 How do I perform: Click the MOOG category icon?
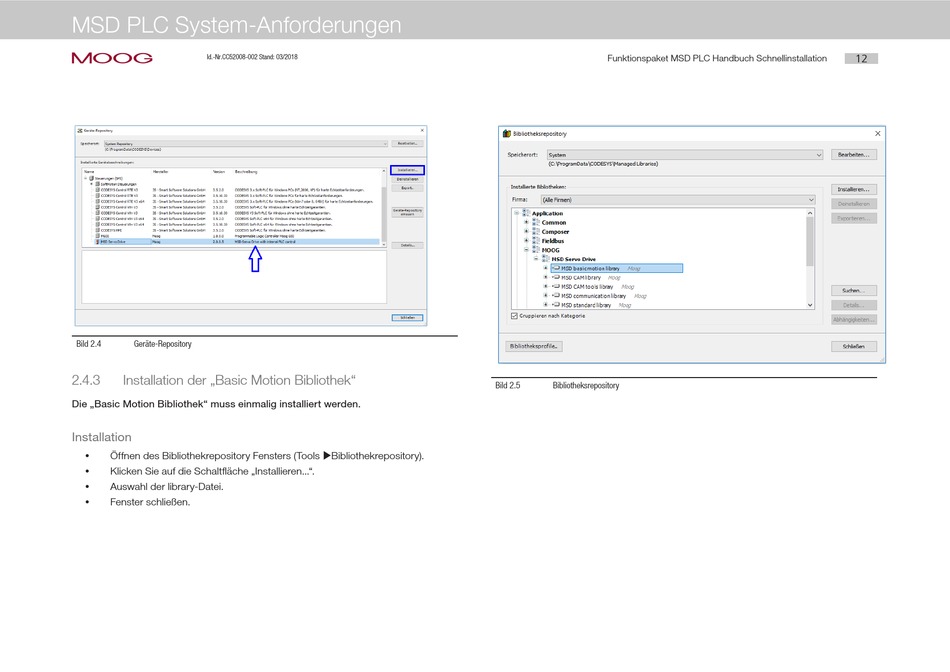click(x=536, y=250)
